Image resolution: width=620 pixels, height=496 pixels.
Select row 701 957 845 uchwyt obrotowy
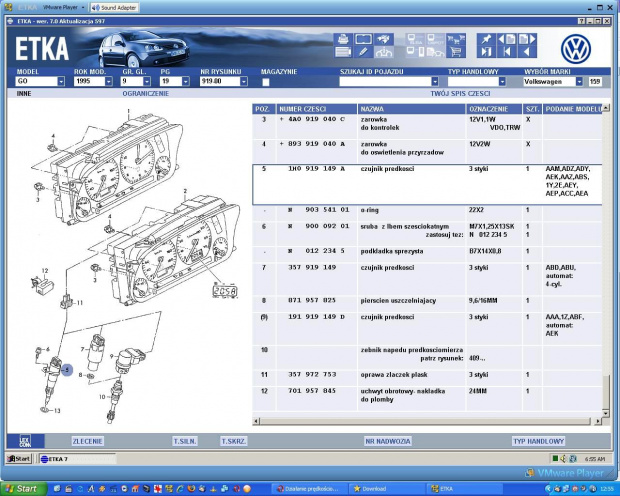point(427,399)
